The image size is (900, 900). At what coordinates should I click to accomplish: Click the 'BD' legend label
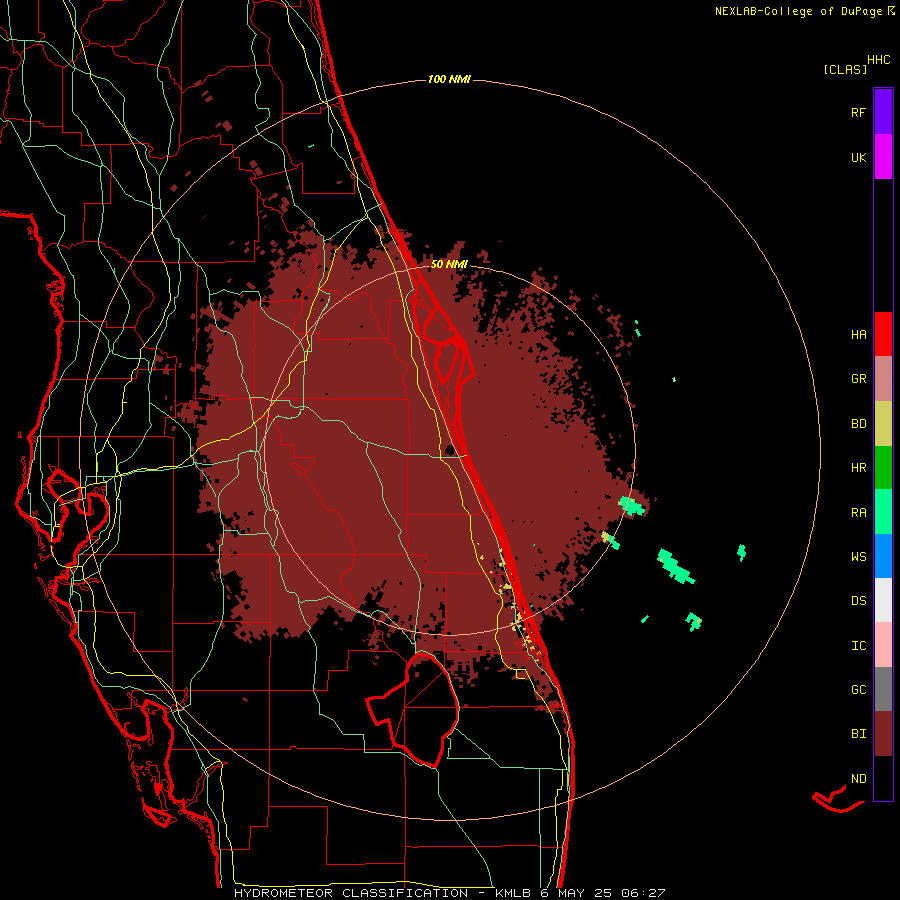[858, 424]
